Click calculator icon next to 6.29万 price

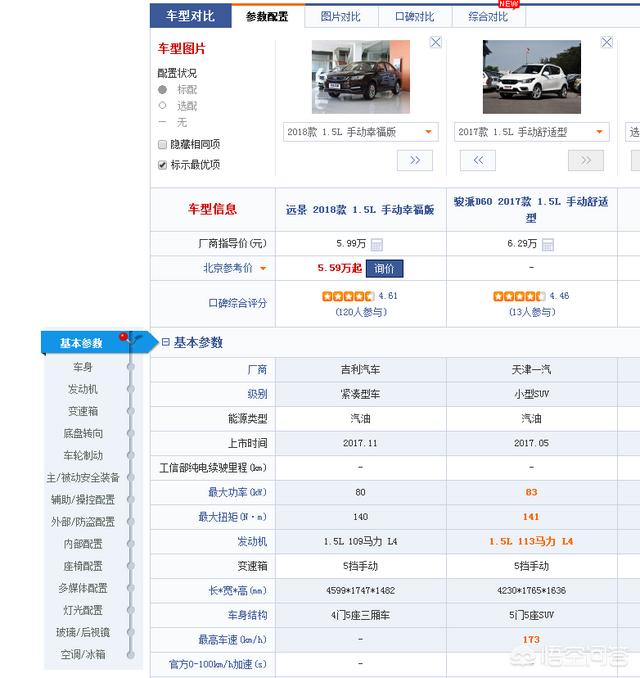point(547,244)
